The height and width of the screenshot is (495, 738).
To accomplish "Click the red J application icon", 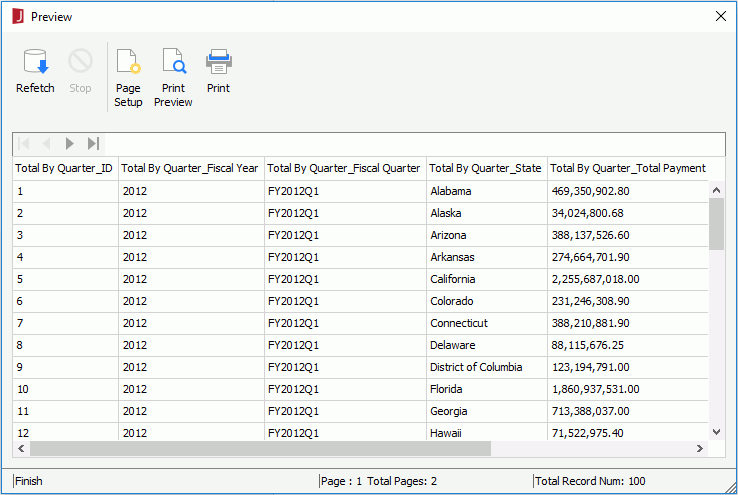I will tap(18, 16).
